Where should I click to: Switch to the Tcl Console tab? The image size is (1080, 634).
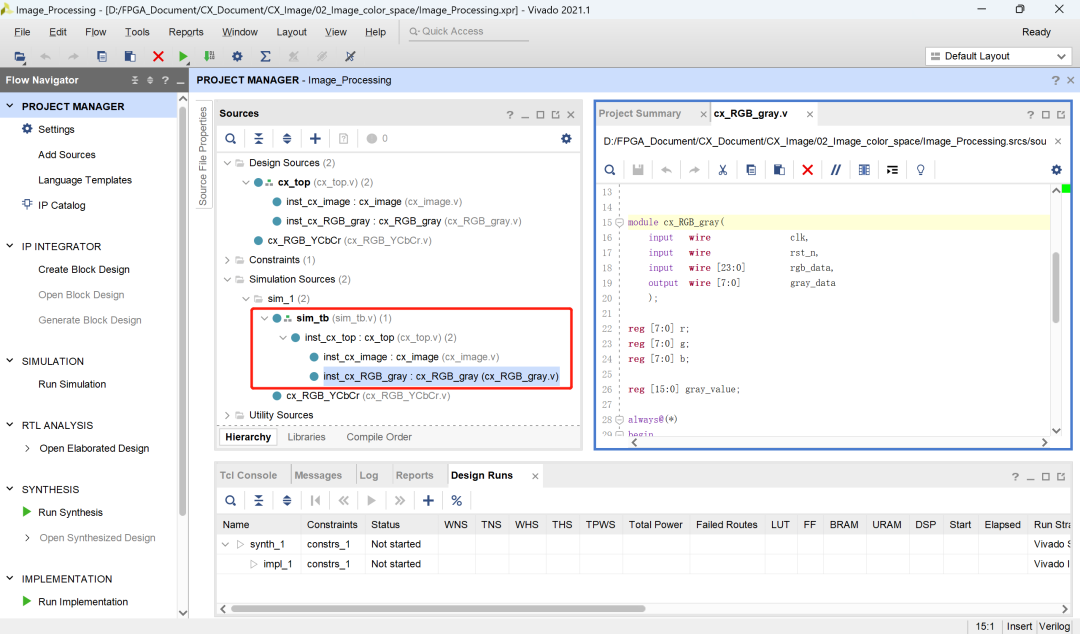248,475
